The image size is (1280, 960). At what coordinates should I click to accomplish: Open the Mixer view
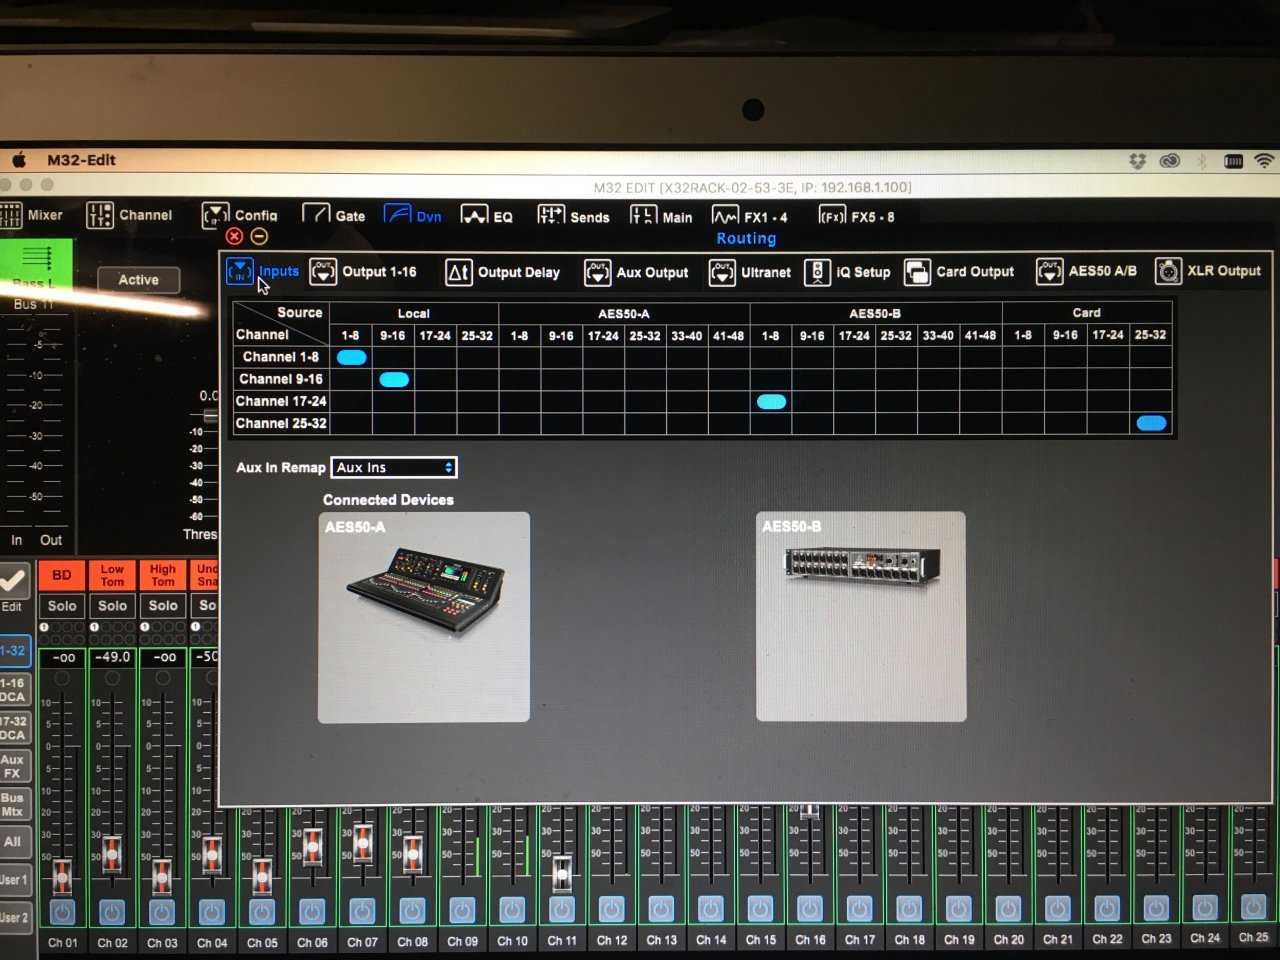32,215
